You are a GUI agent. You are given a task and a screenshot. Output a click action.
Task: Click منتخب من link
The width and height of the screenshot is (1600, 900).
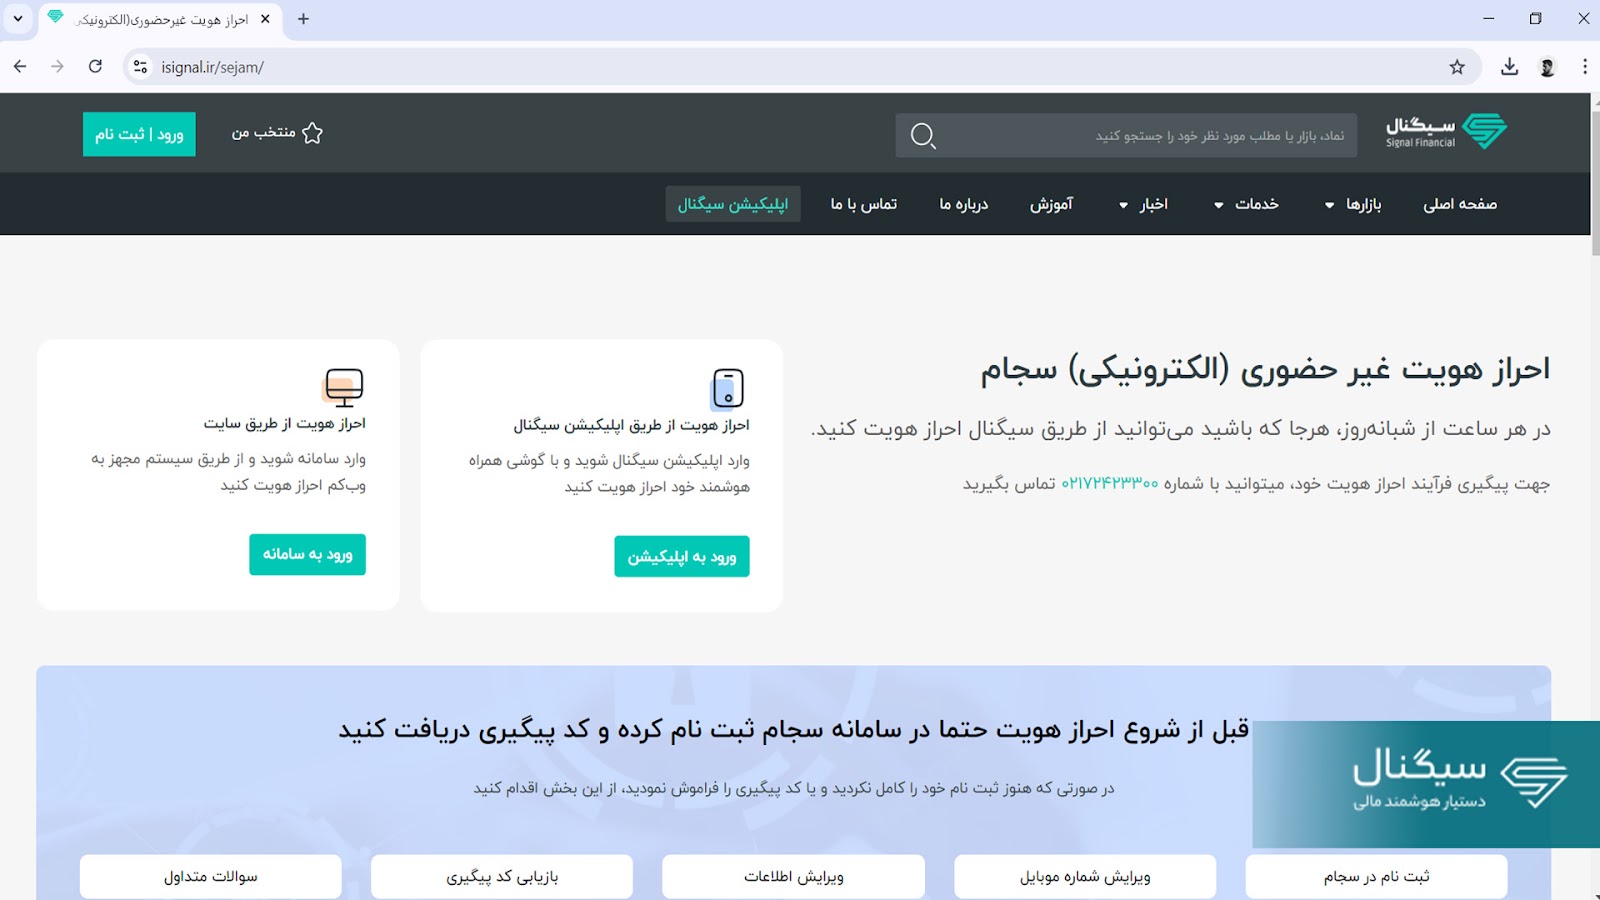pos(277,133)
